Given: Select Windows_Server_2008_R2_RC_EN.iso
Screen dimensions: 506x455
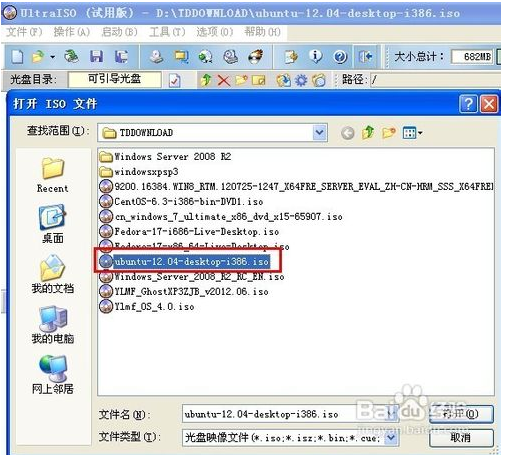Looking at the screenshot, I should coord(192,277).
